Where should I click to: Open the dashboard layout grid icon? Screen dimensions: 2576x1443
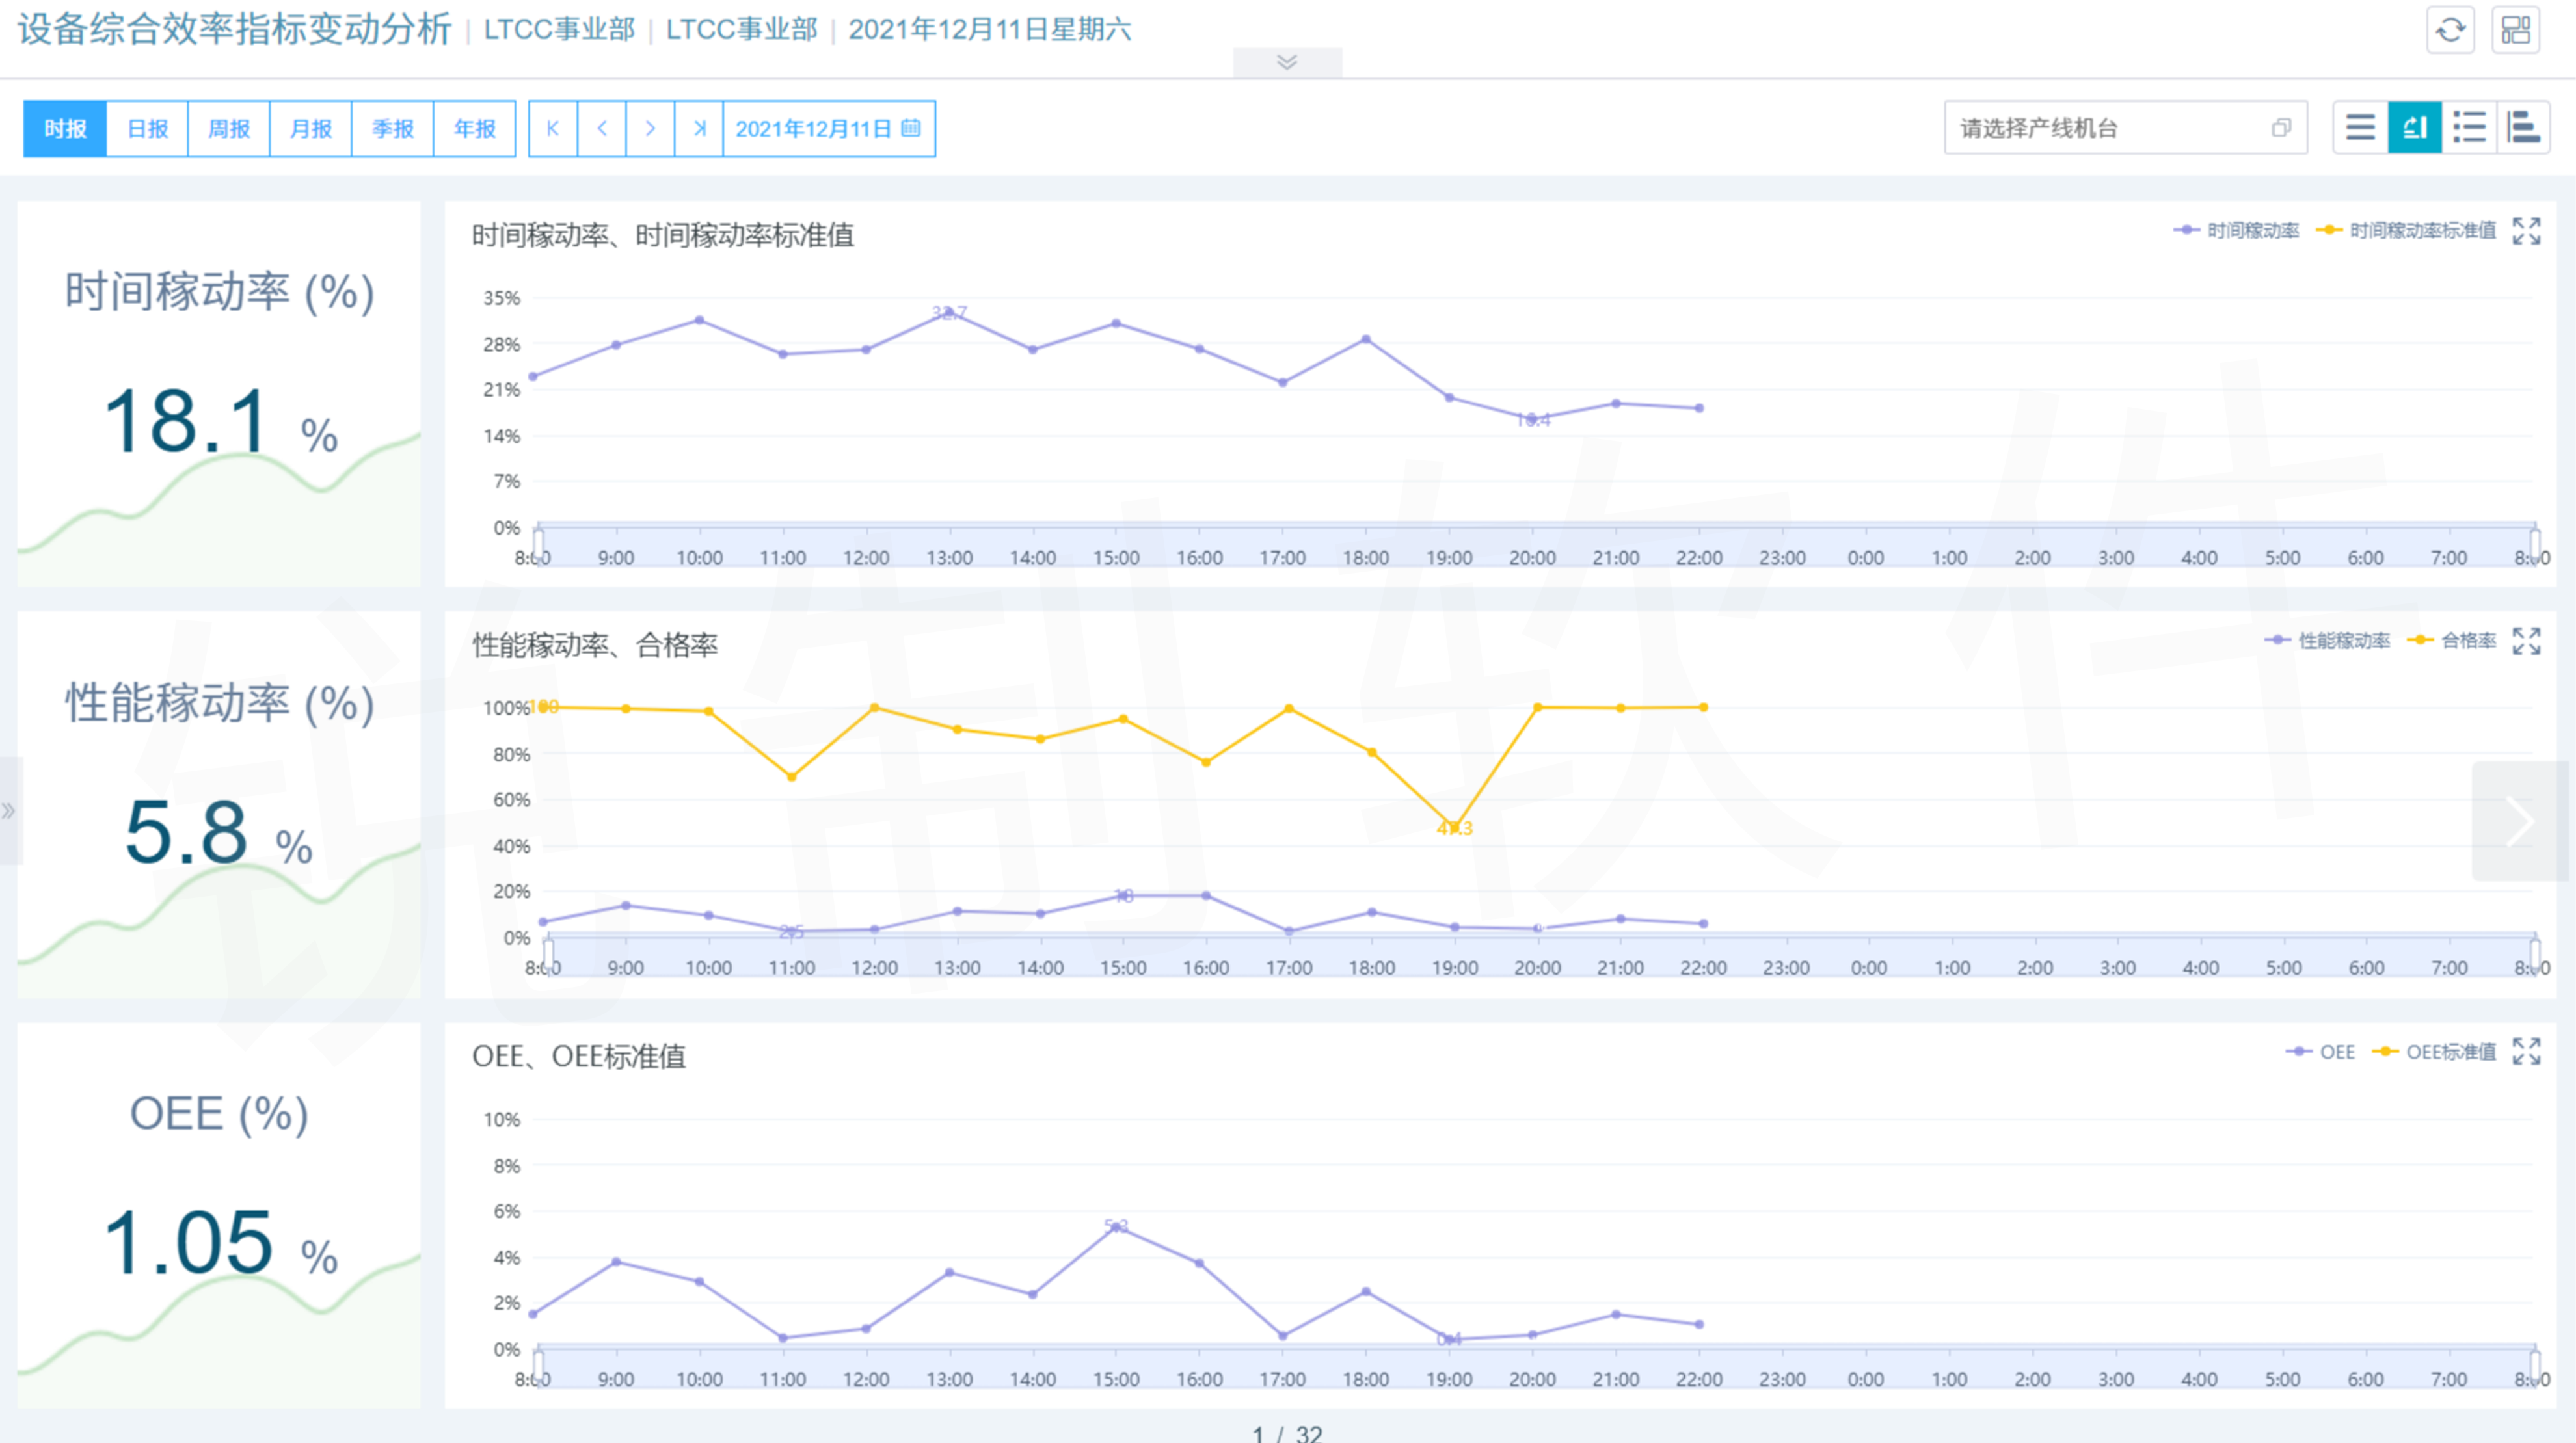click(x=2516, y=30)
